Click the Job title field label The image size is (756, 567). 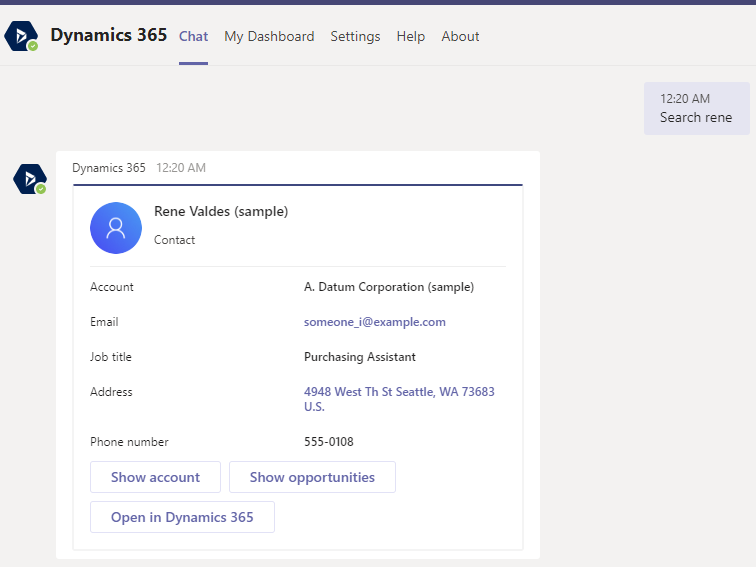pyautogui.click(x=111, y=357)
